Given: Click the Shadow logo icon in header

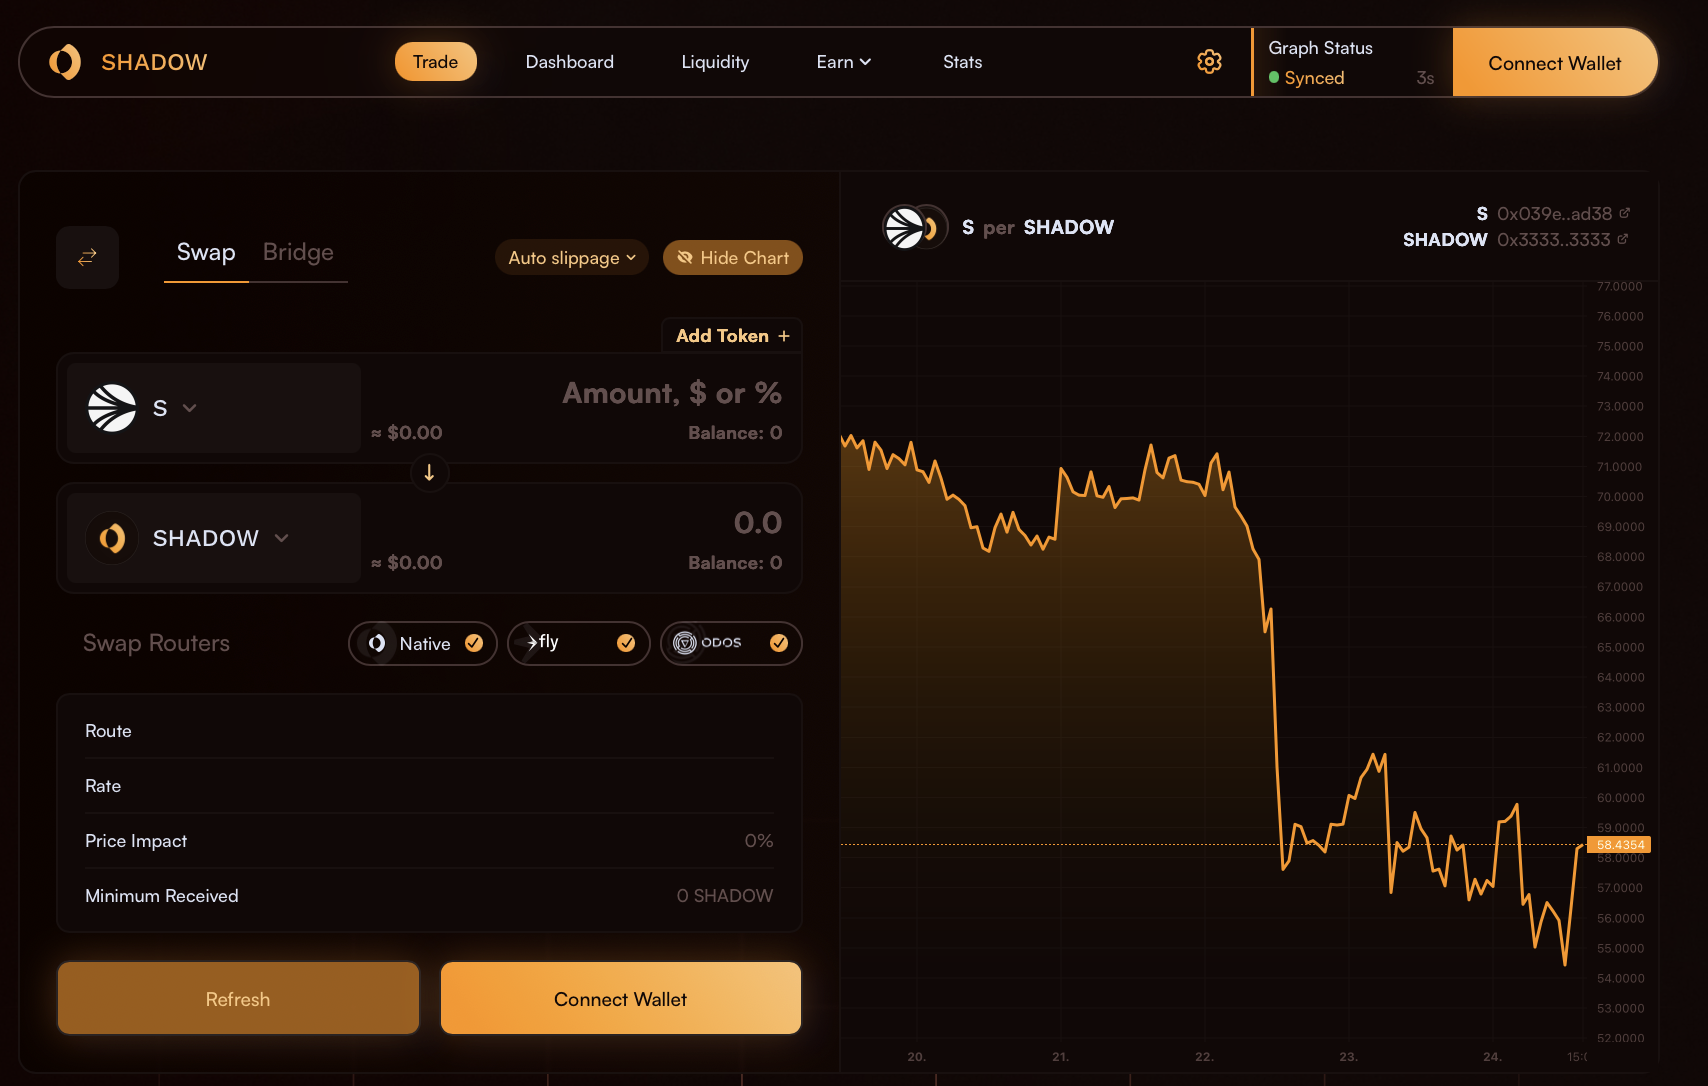Looking at the screenshot, I should (65, 62).
